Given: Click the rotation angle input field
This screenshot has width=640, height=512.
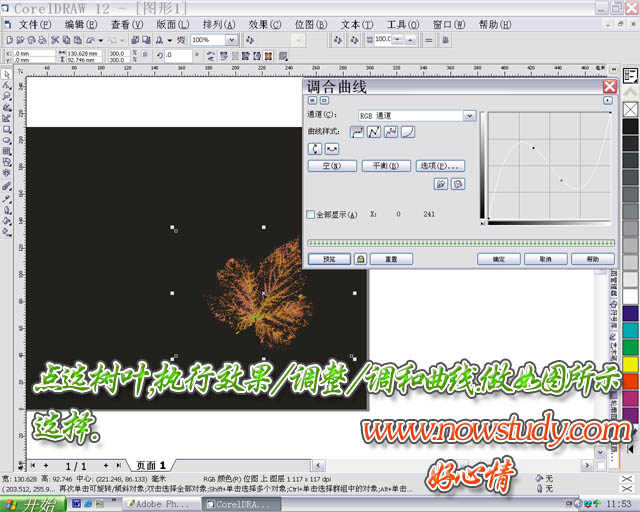Looking at the screenshot, I should [x=178, y=56].
